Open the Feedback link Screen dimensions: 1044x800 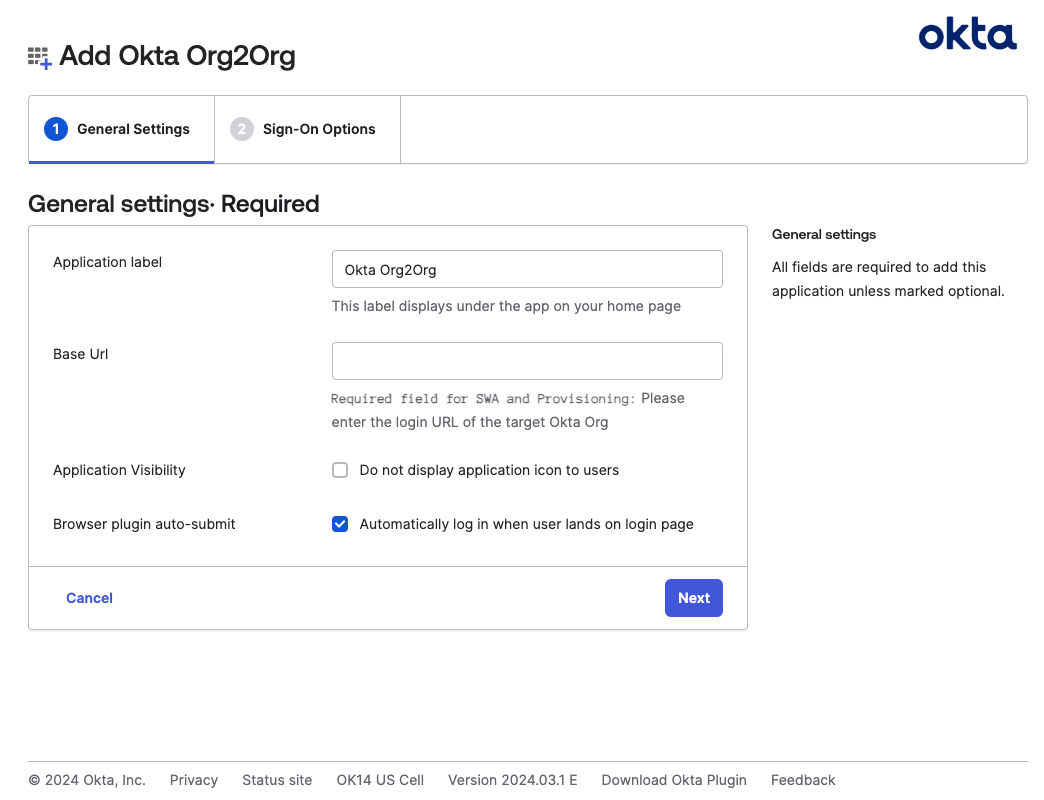coord(803,780)
